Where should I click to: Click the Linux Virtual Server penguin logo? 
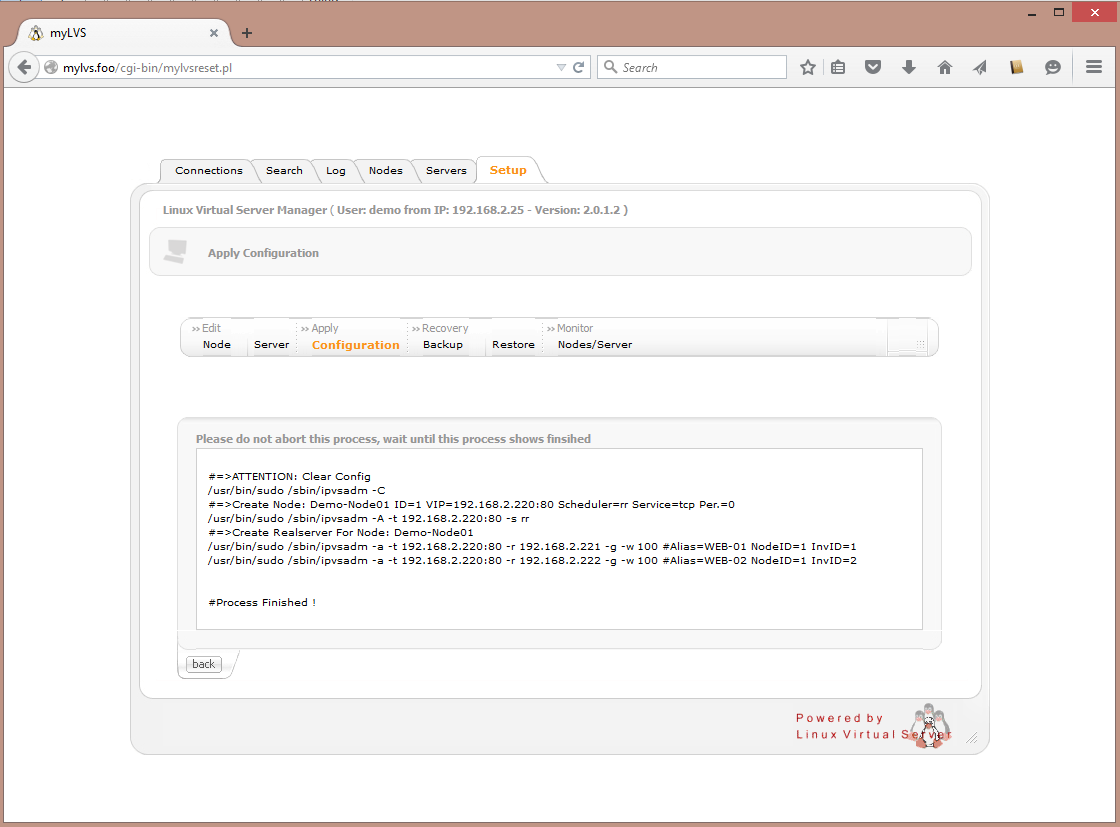pyautogui.click(x=929, y=725)
